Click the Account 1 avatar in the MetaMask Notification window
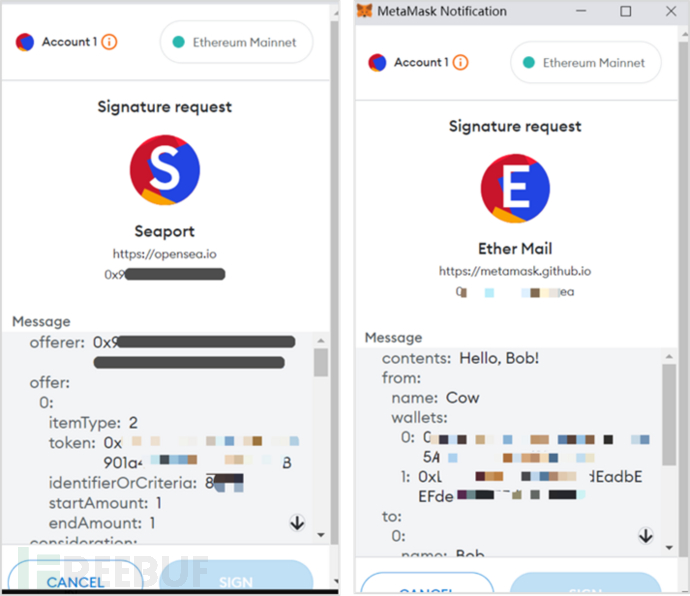Viewport: 690px width, 596px height. point(377,63)
